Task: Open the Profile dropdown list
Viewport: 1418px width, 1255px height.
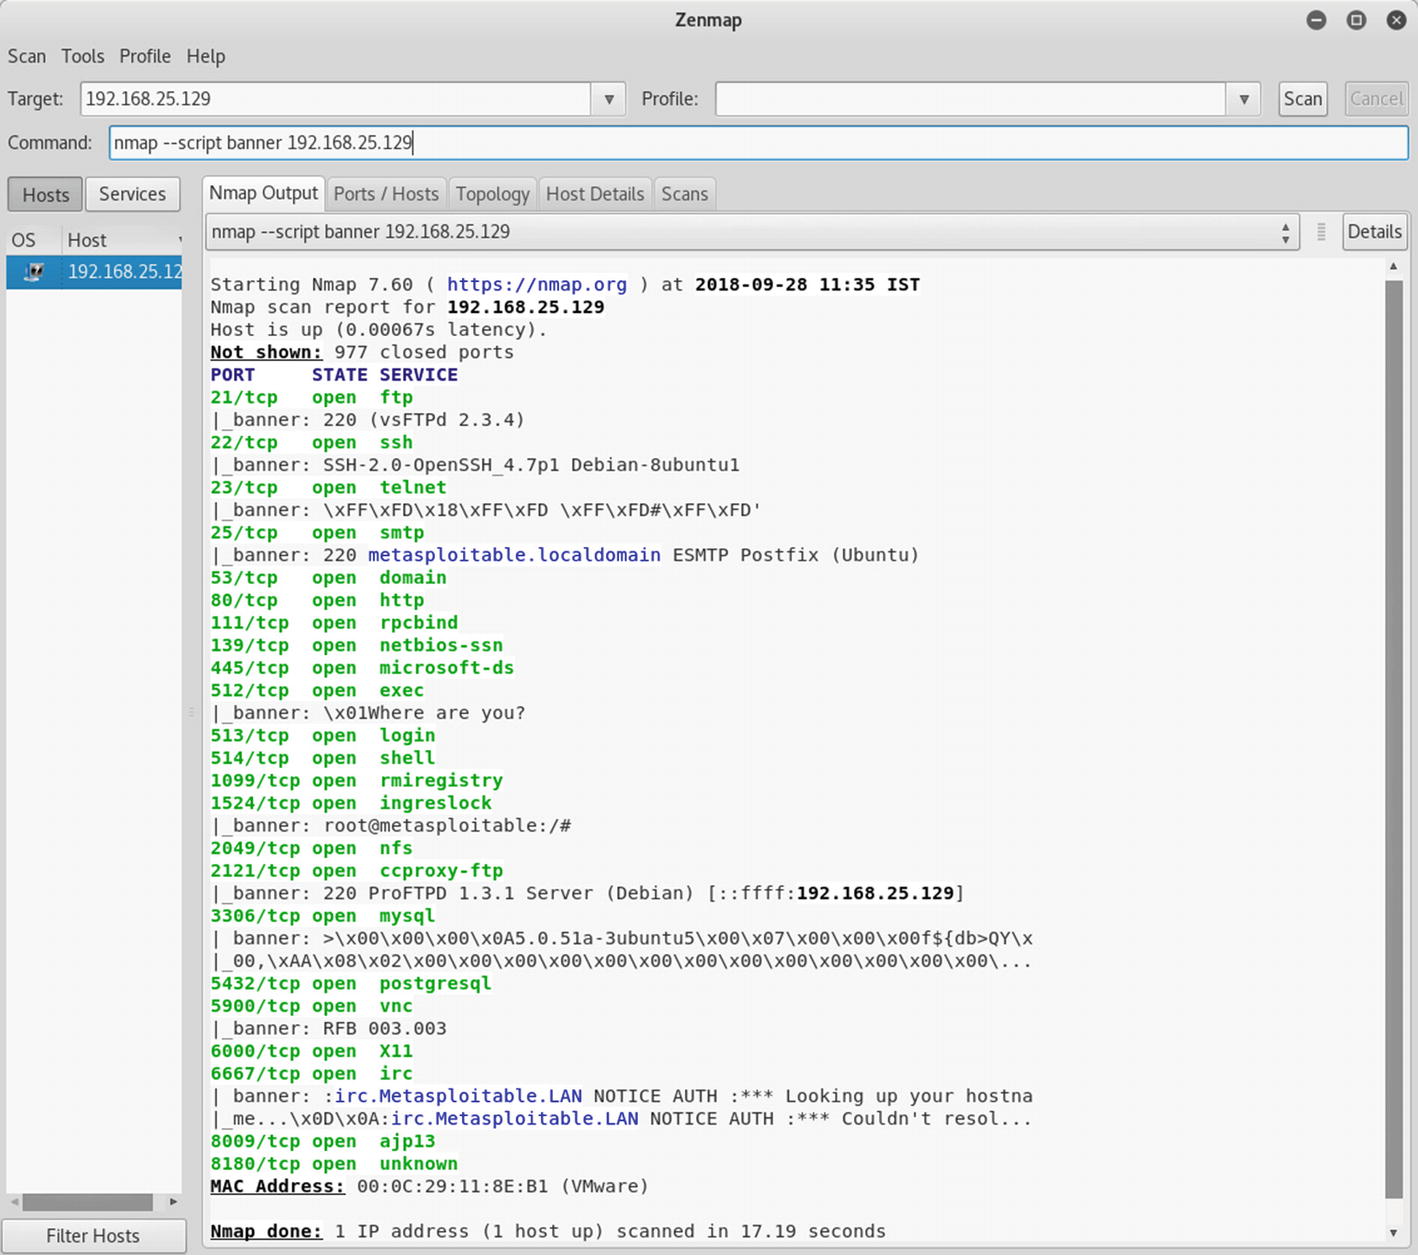Action: [1243, 99]
